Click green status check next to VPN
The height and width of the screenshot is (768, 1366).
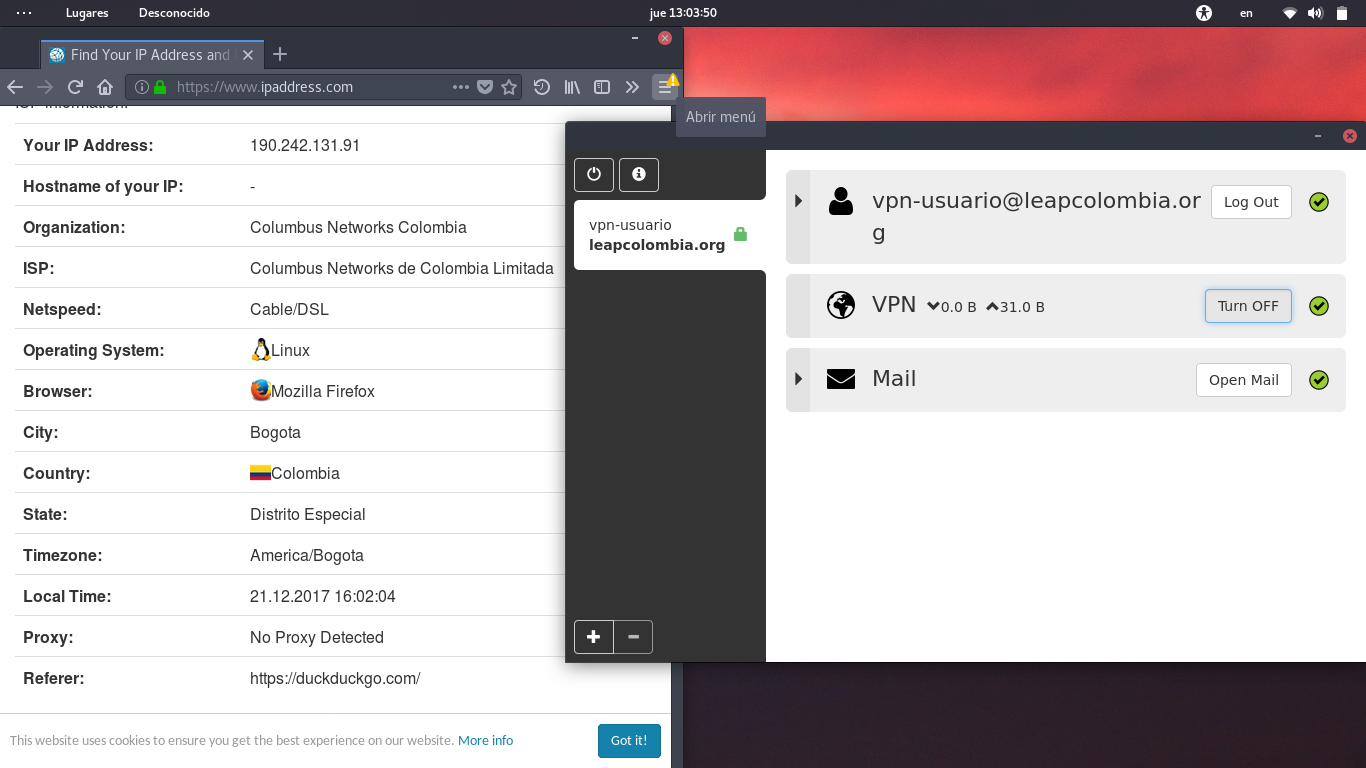click(1319, 306)
